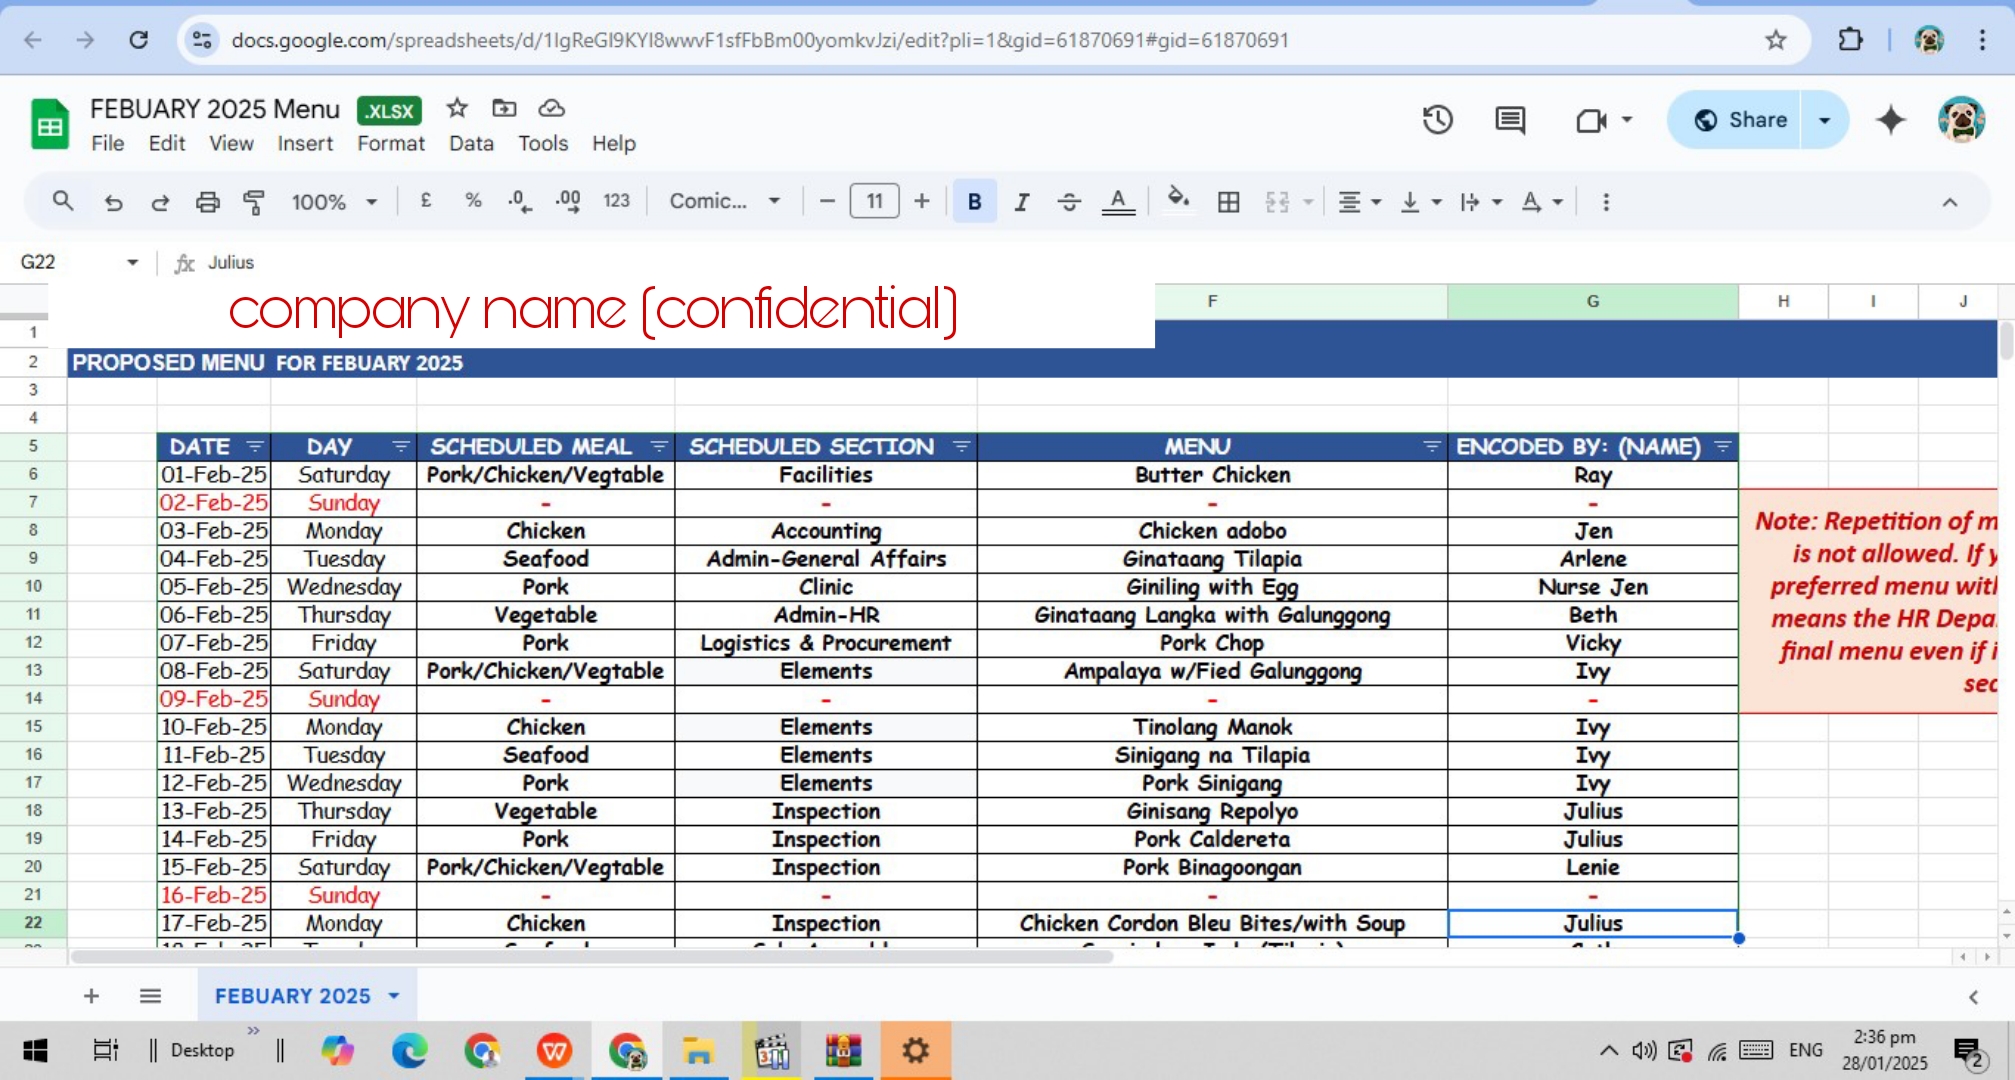Screen dimensions: 2015x1080
Task: Open the Format menu
Action: 390,143
